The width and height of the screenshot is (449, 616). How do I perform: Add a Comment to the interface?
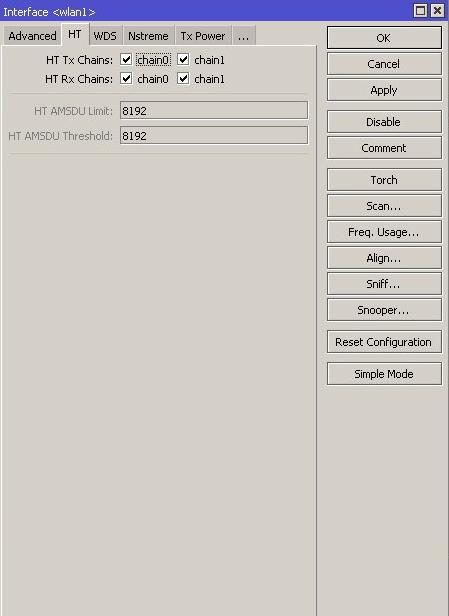(384, 148)
